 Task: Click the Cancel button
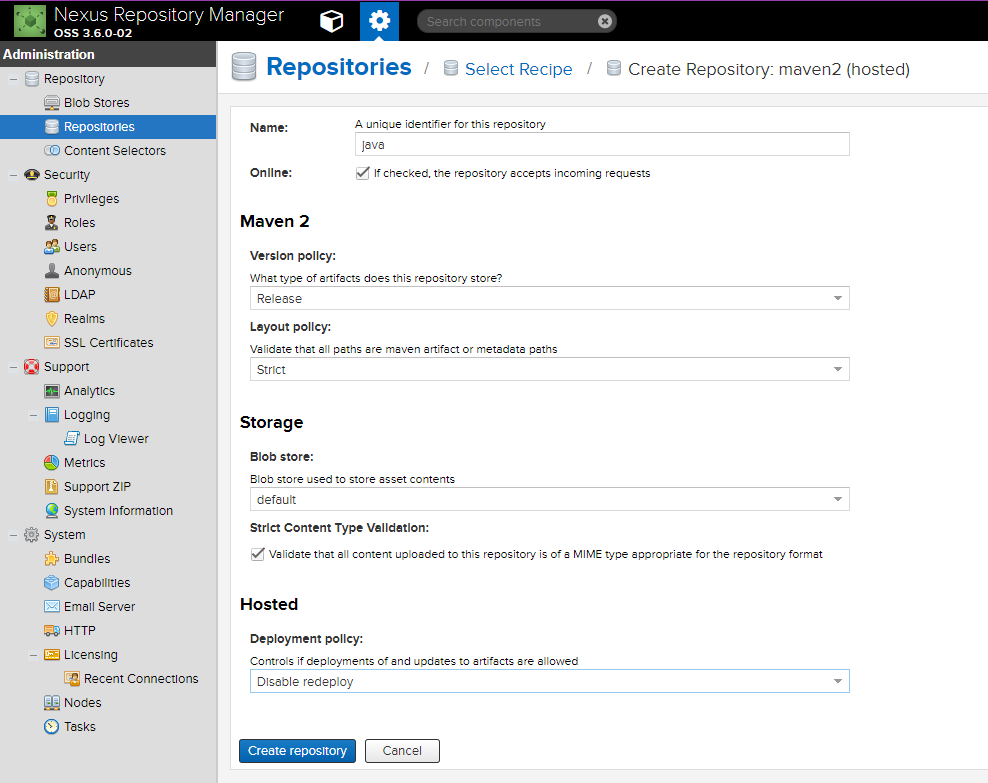tap(402, 751)
